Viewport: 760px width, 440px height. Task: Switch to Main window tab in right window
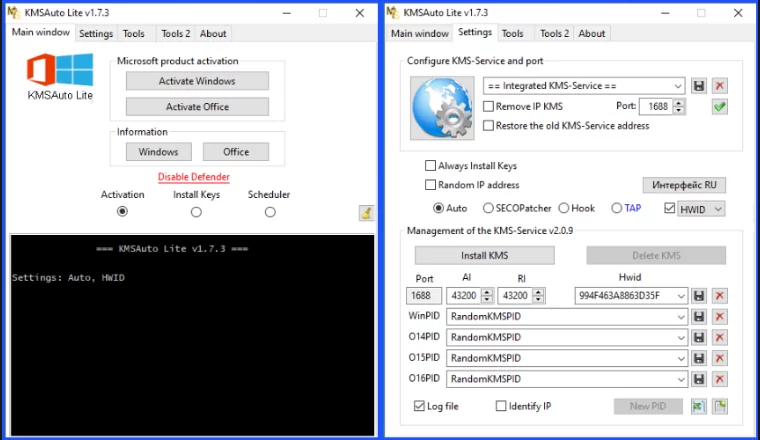coord(420,33)
